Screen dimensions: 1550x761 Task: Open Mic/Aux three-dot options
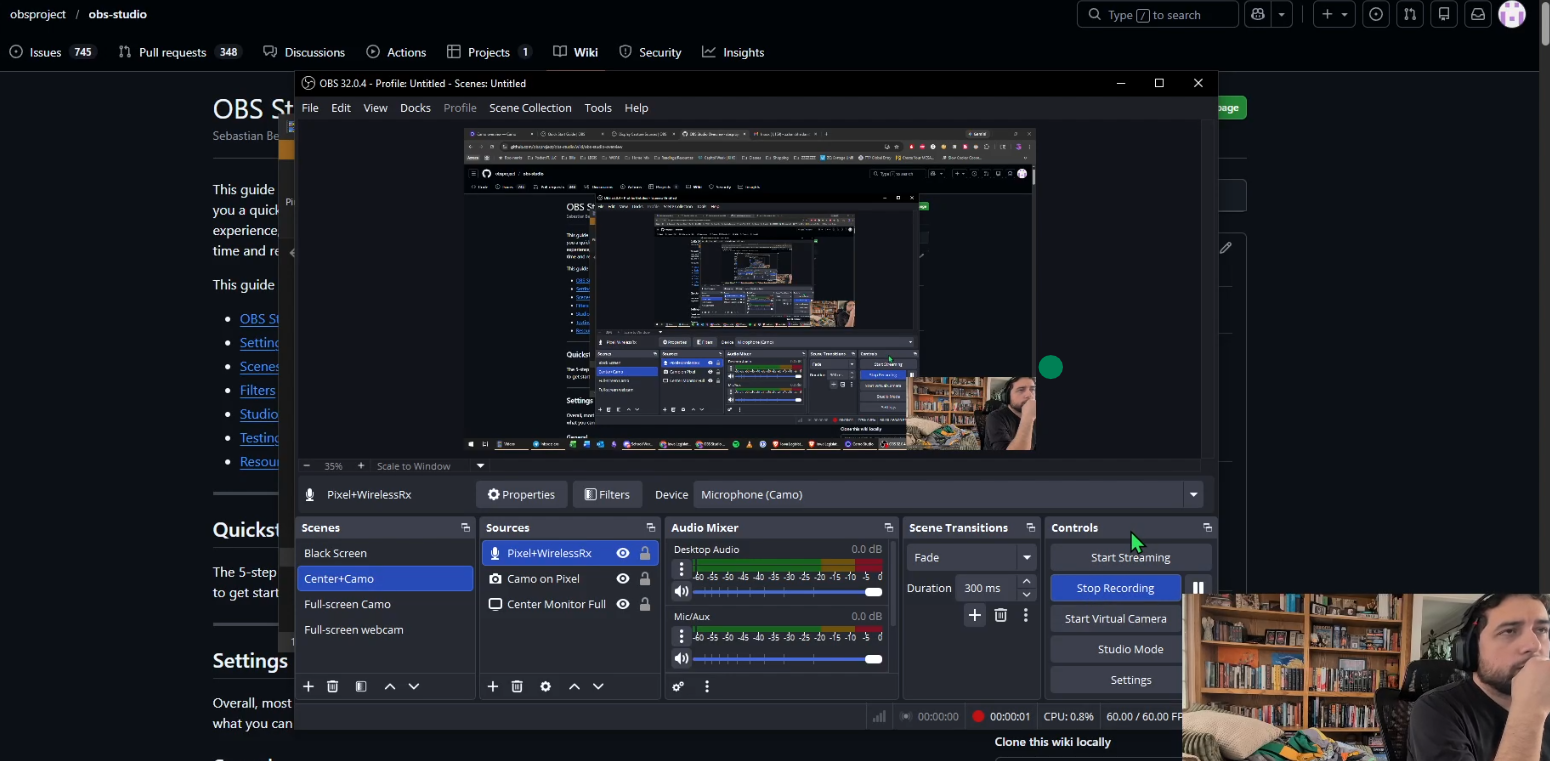coord(682,636)
